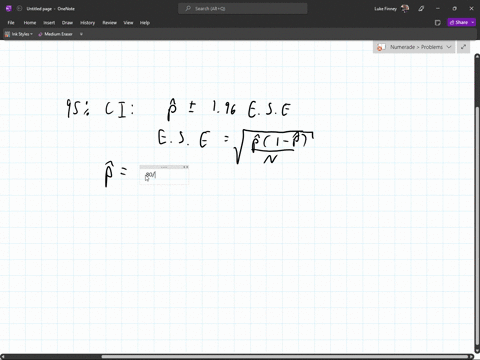Click the Luke Finney account name
Image resolution: width=480 pixels, height=360 pixels.
click(x=385, y=9)
